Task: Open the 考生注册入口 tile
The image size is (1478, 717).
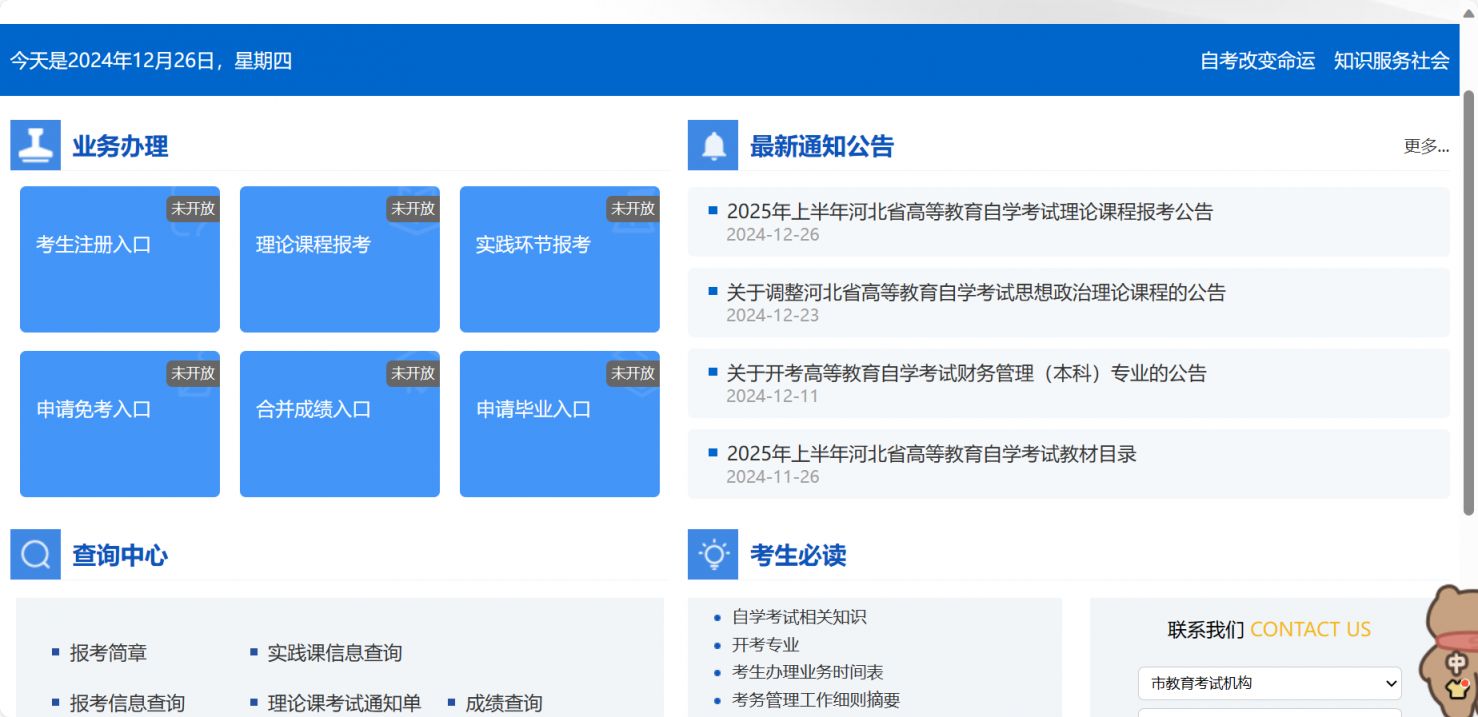Action: click(x=120, y=259)
